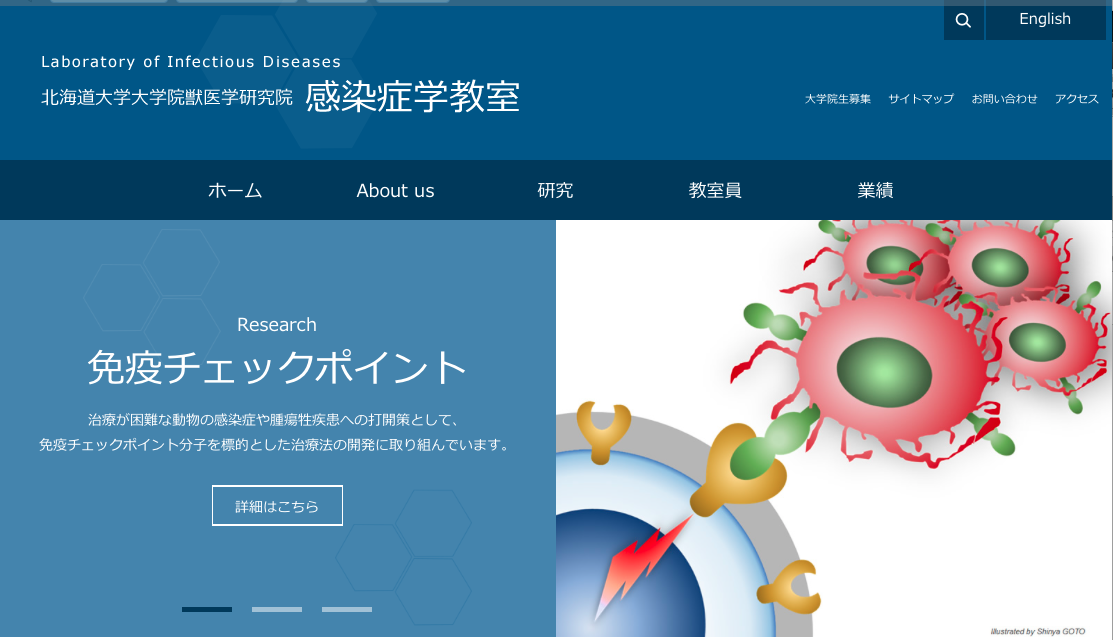Viewport: 1113px width, 640px height.
Task: Open the サイトマップ link
Action: pos(921,99)
